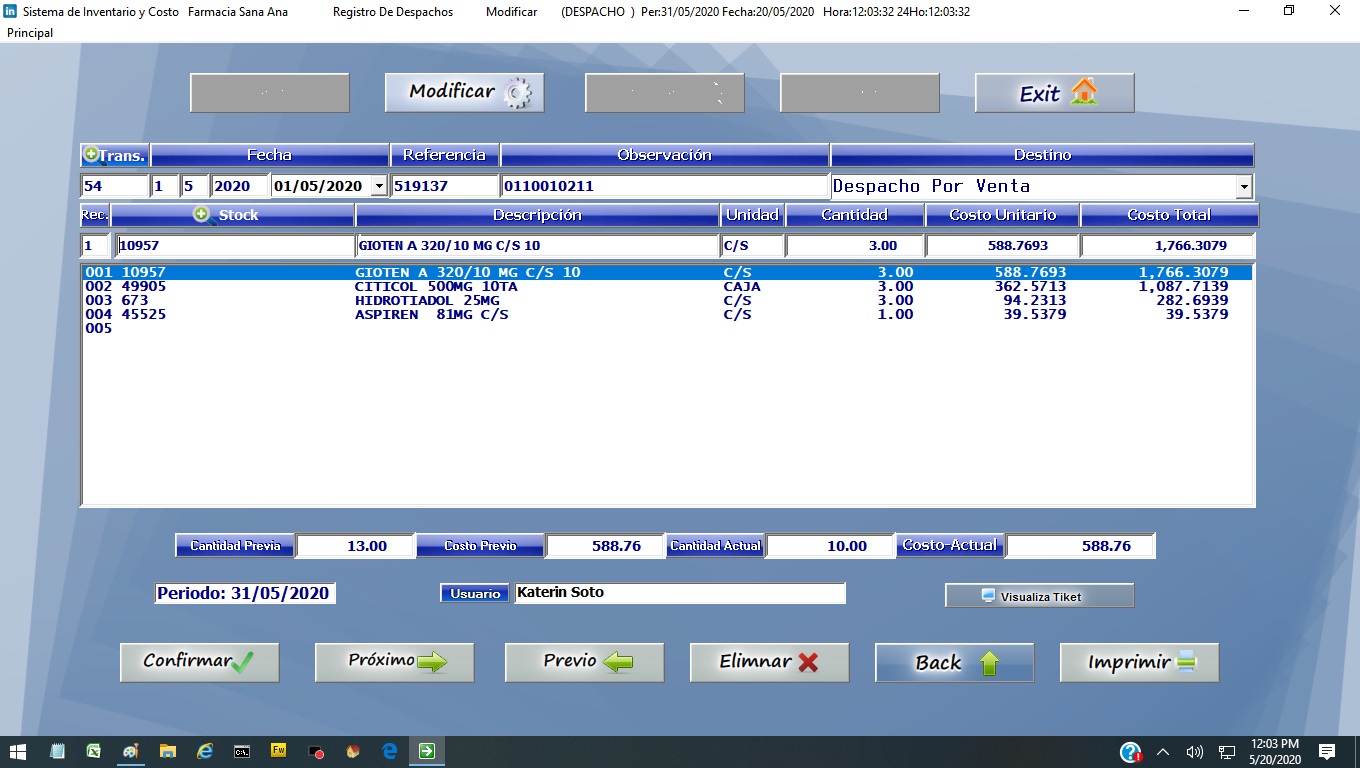The image size is (1360, 768).
Task: Expand the Fecha date dropdown
Action: pyautogui.click(x=378, y=186)
